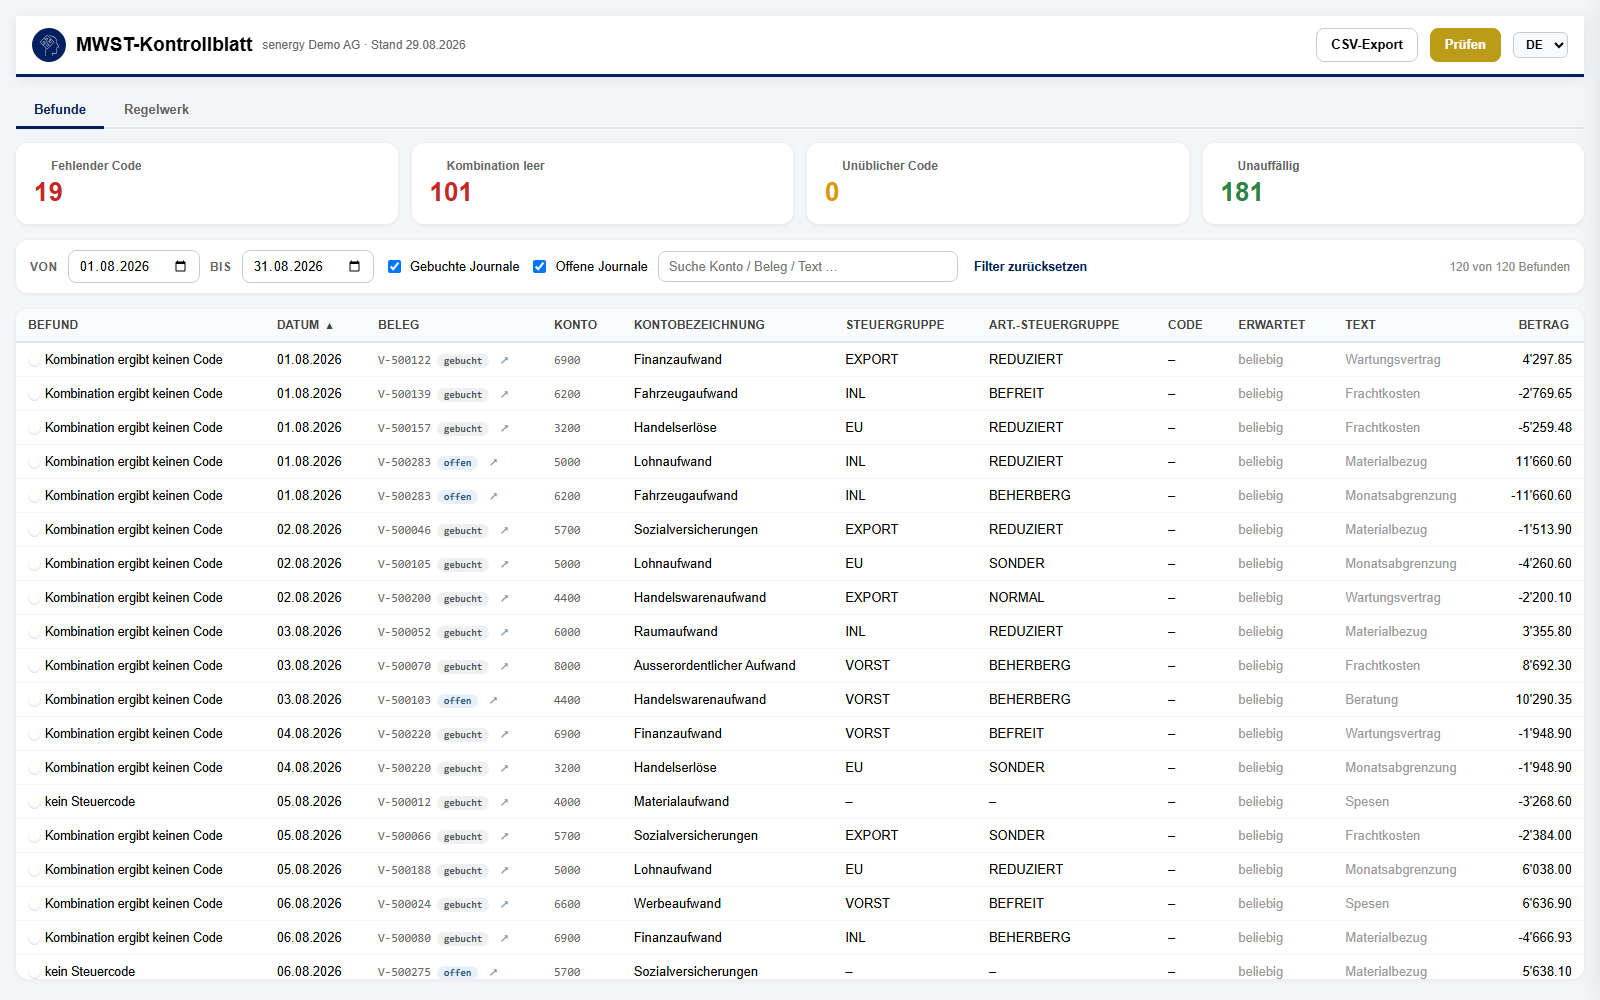Viewport: 1600px width, 1000px height.
Task: Sort by the BETRAG column header
Action: click(1543, 325)
